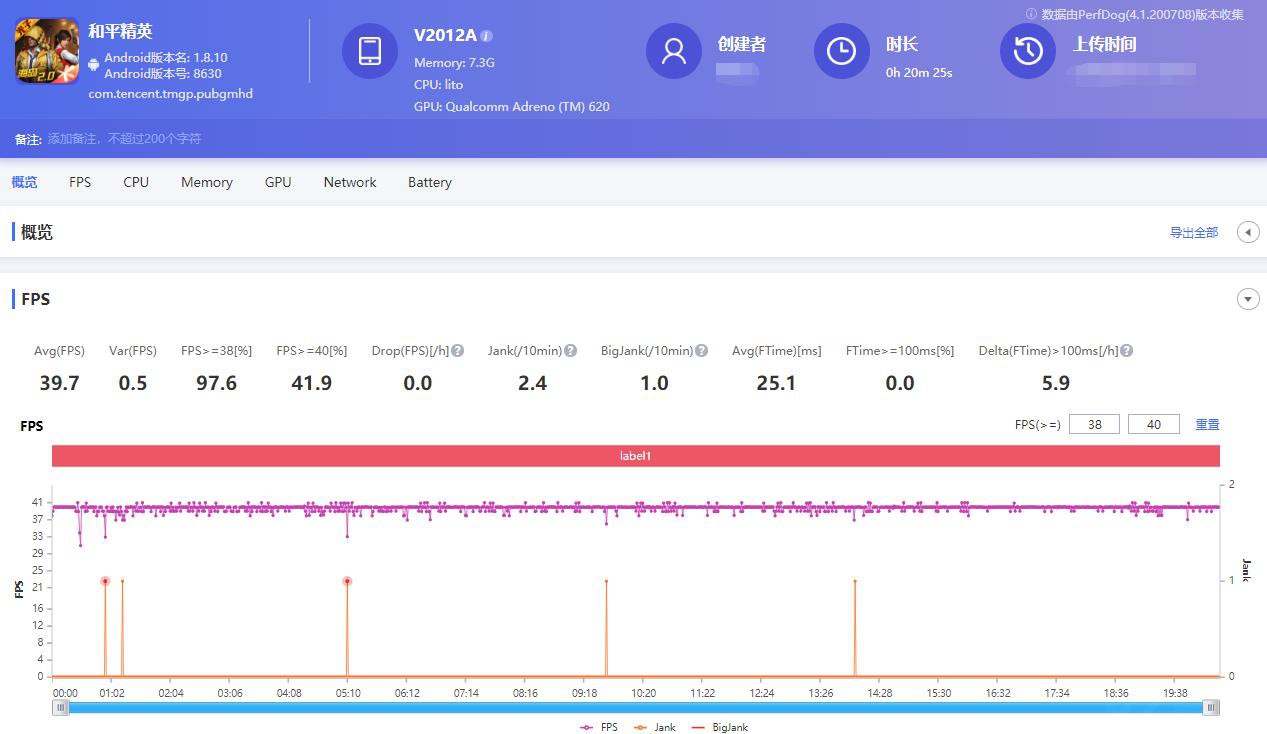The width and height of the screenshot is (1267, 734).
Task: Toggle the Jank series in chart legend
Action: tap(655, 727)
